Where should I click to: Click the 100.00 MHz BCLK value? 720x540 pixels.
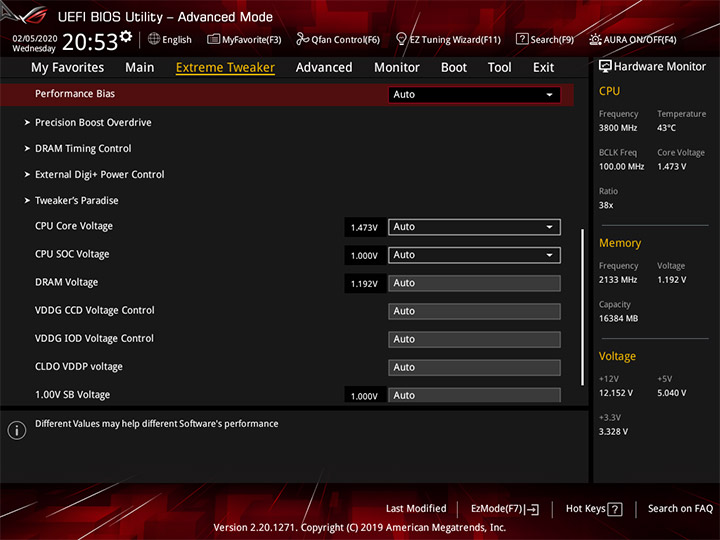621,167
